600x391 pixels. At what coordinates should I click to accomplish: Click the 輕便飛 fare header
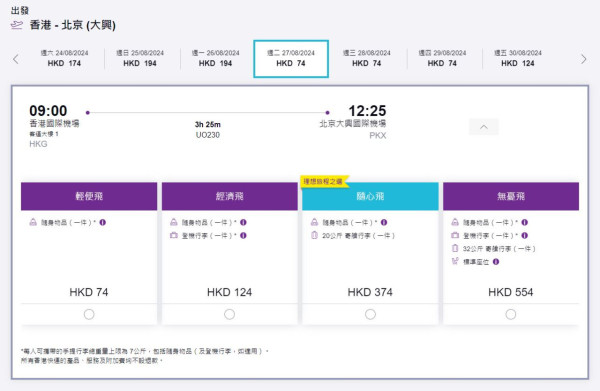[x=89, y=196]
